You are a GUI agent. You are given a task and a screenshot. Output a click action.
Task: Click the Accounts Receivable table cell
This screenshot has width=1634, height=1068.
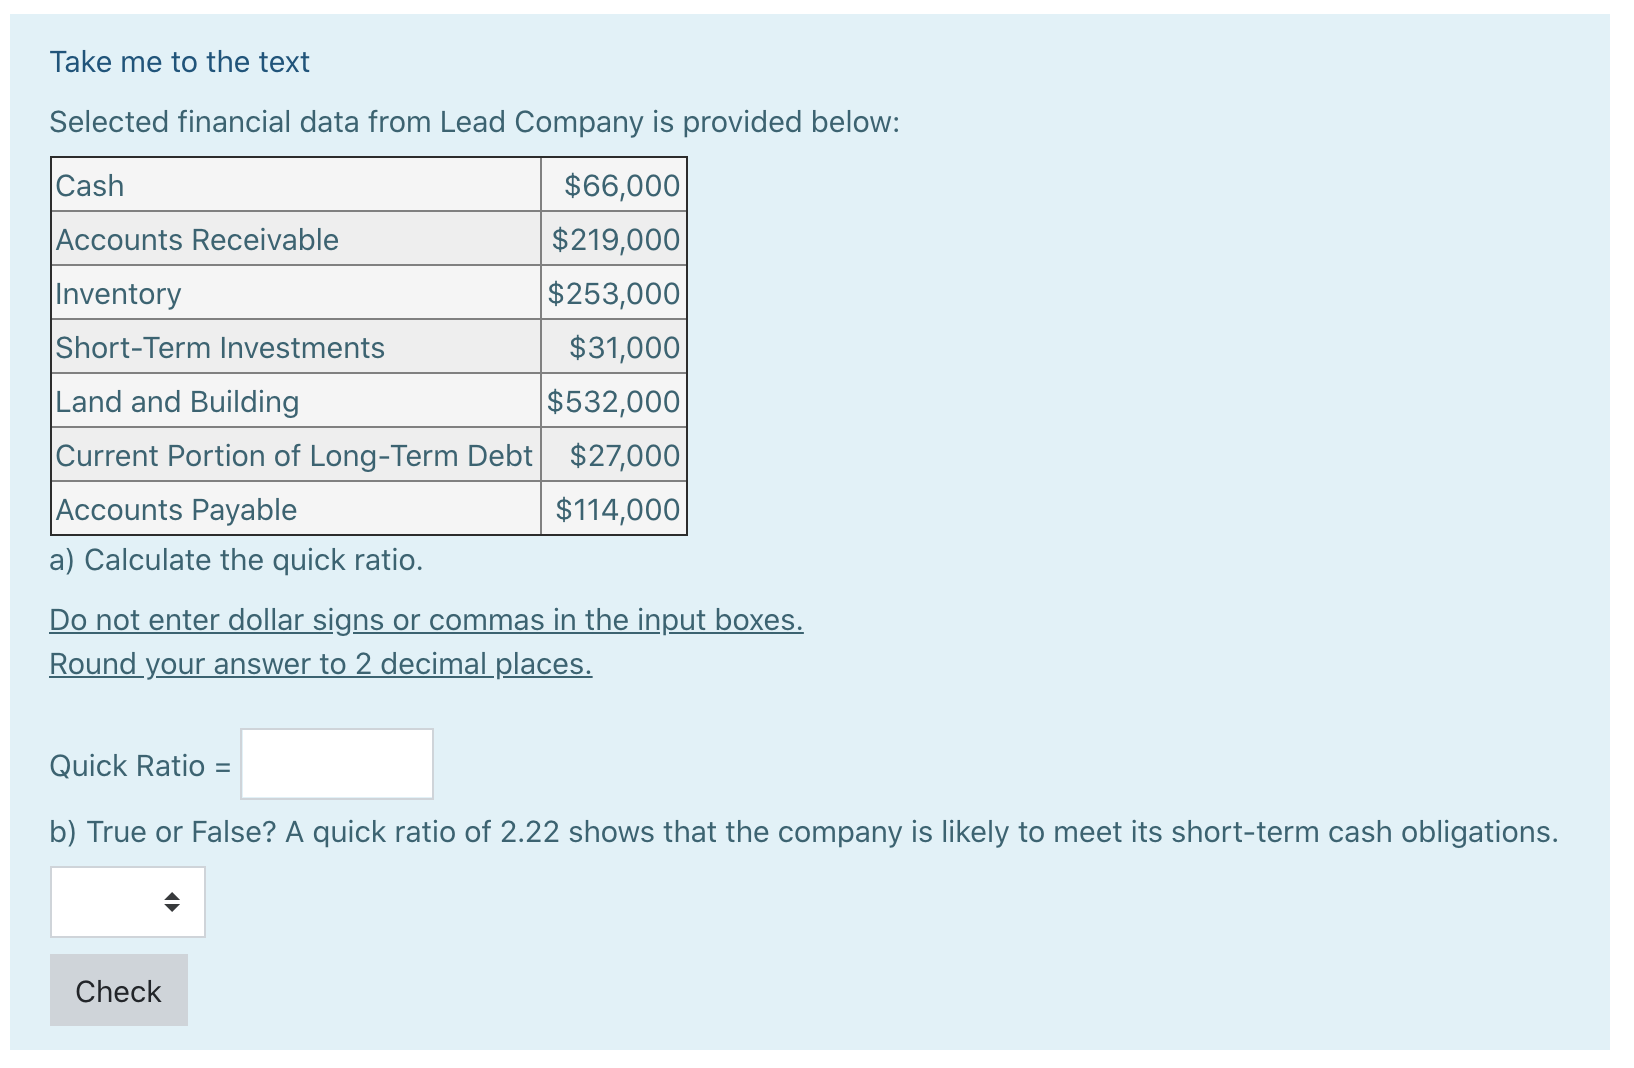pos(196,239)
